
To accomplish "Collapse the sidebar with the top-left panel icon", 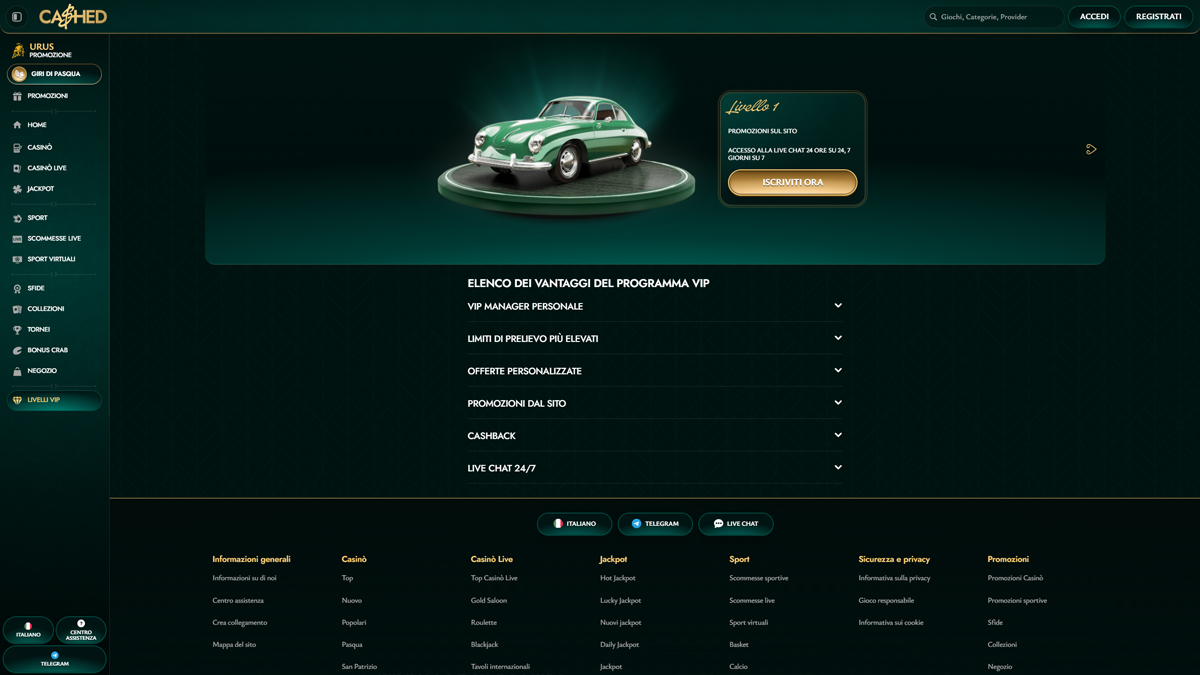I will click(17, 17).
